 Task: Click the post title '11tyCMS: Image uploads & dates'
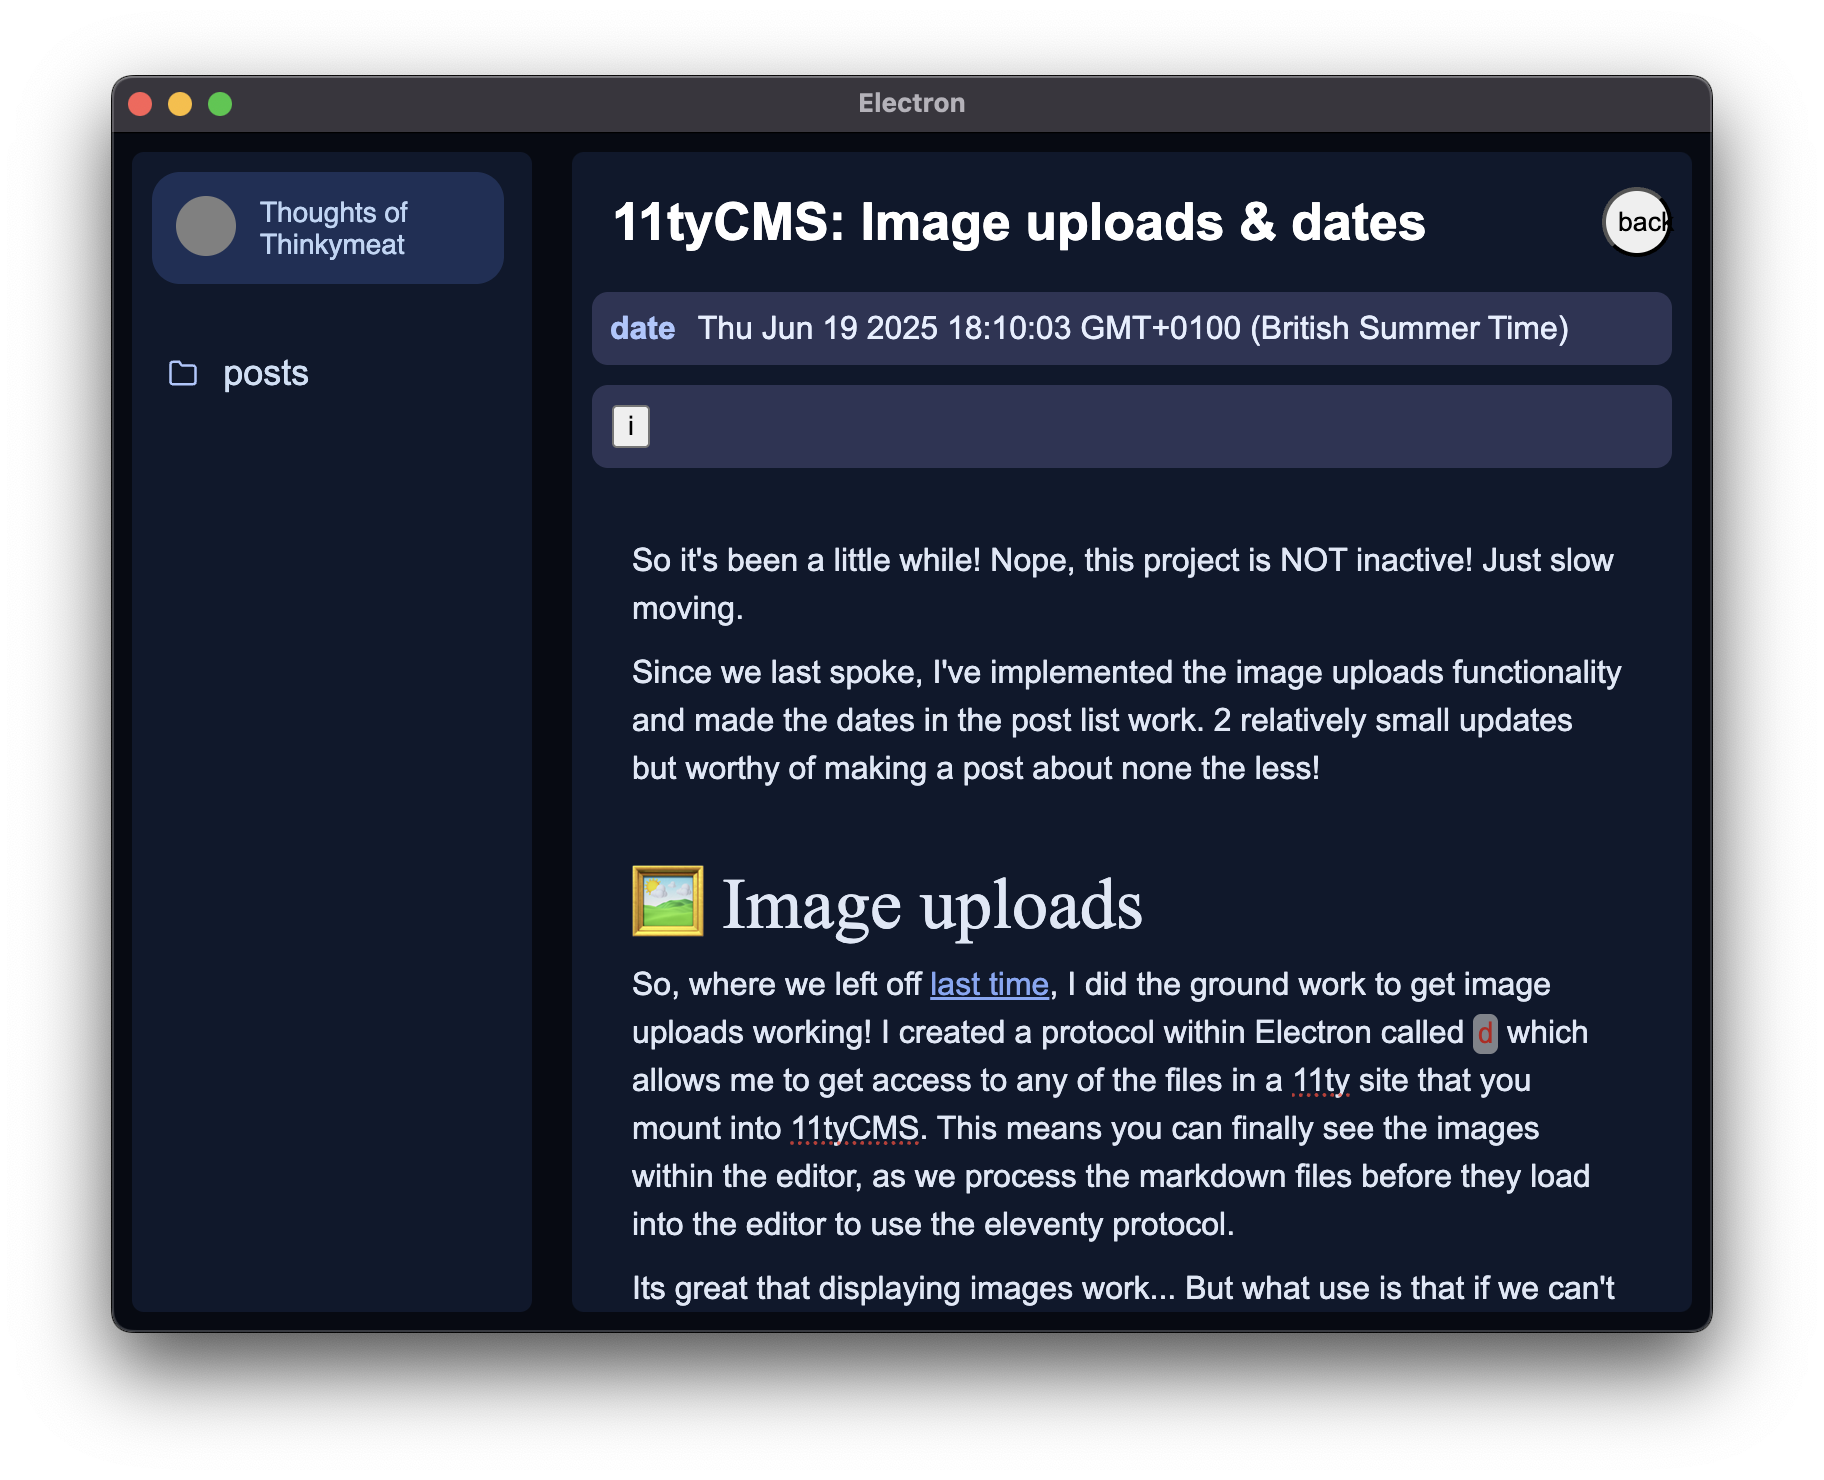pos(1019,222)
